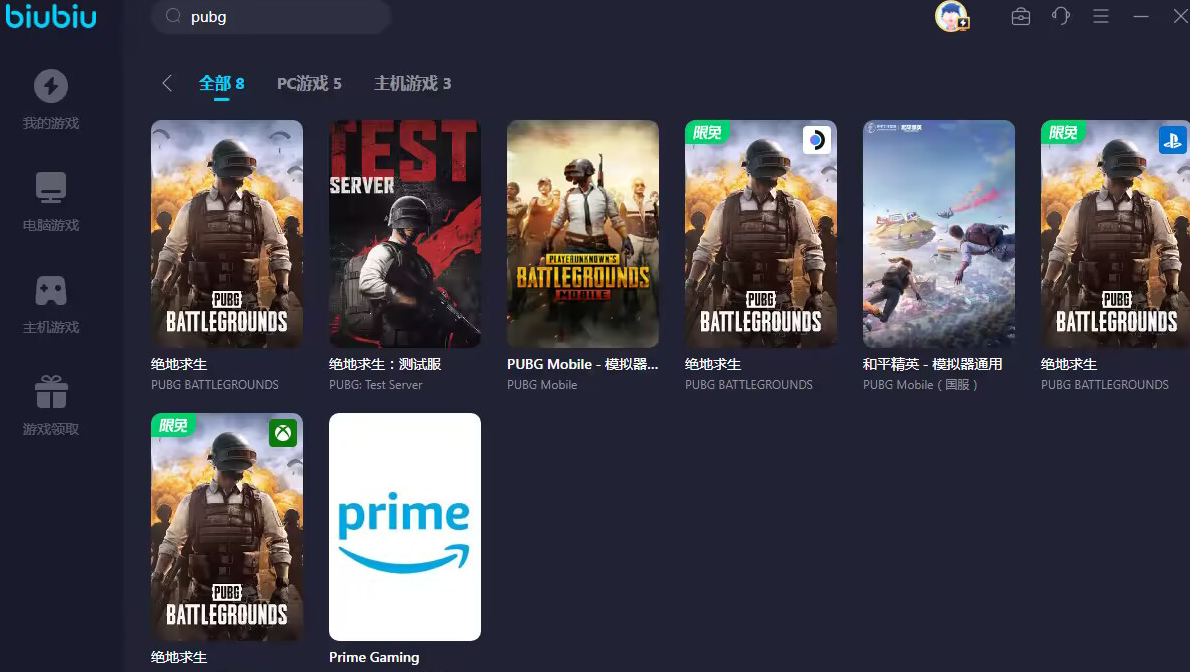Select the PUBG Test Server game cover
The height and width of the screenshot is (672, 1190).
405,234
